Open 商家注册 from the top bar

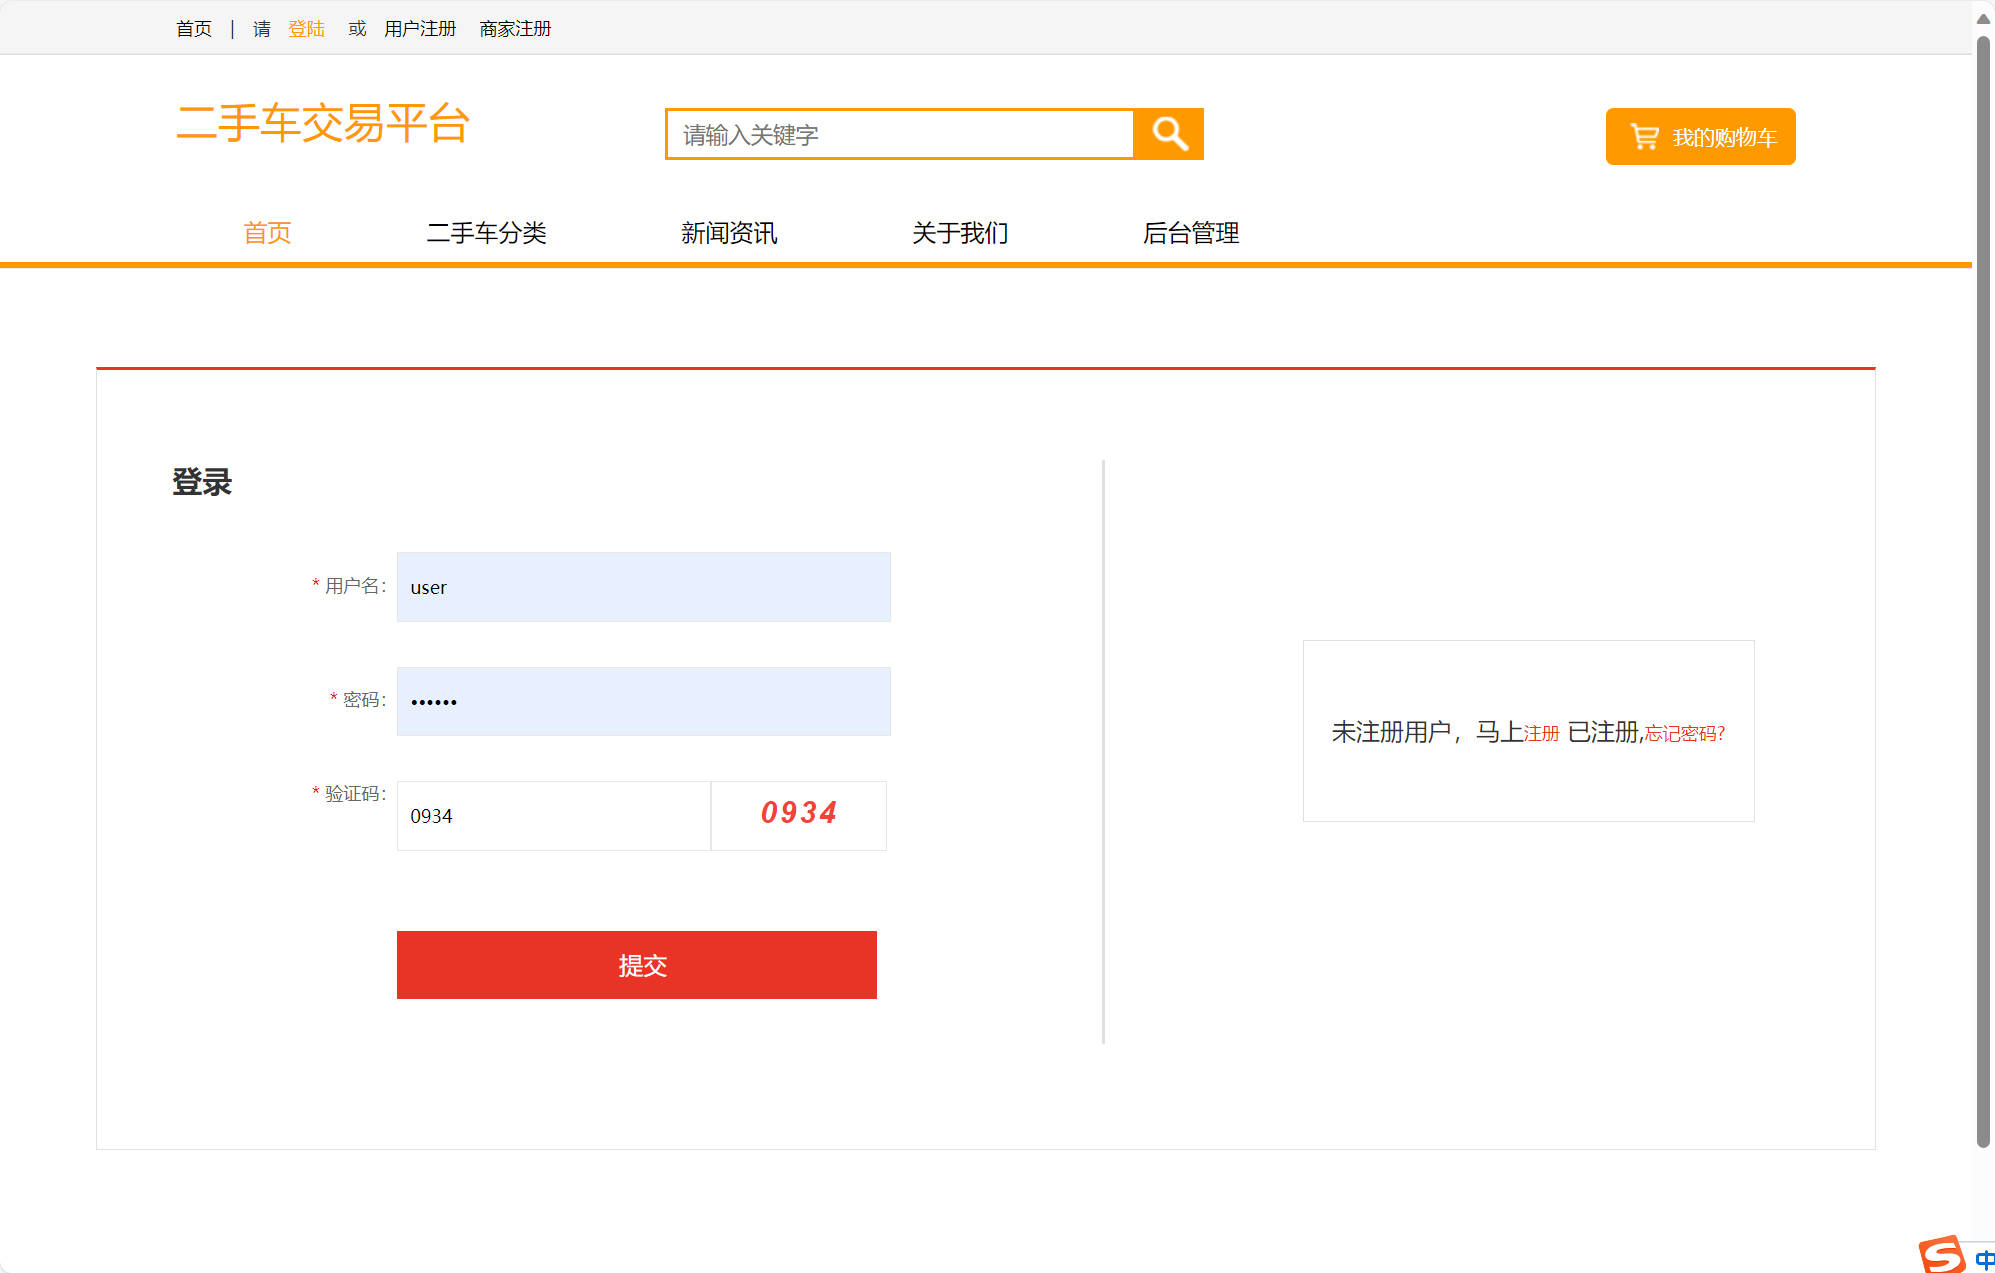(515, 28)
